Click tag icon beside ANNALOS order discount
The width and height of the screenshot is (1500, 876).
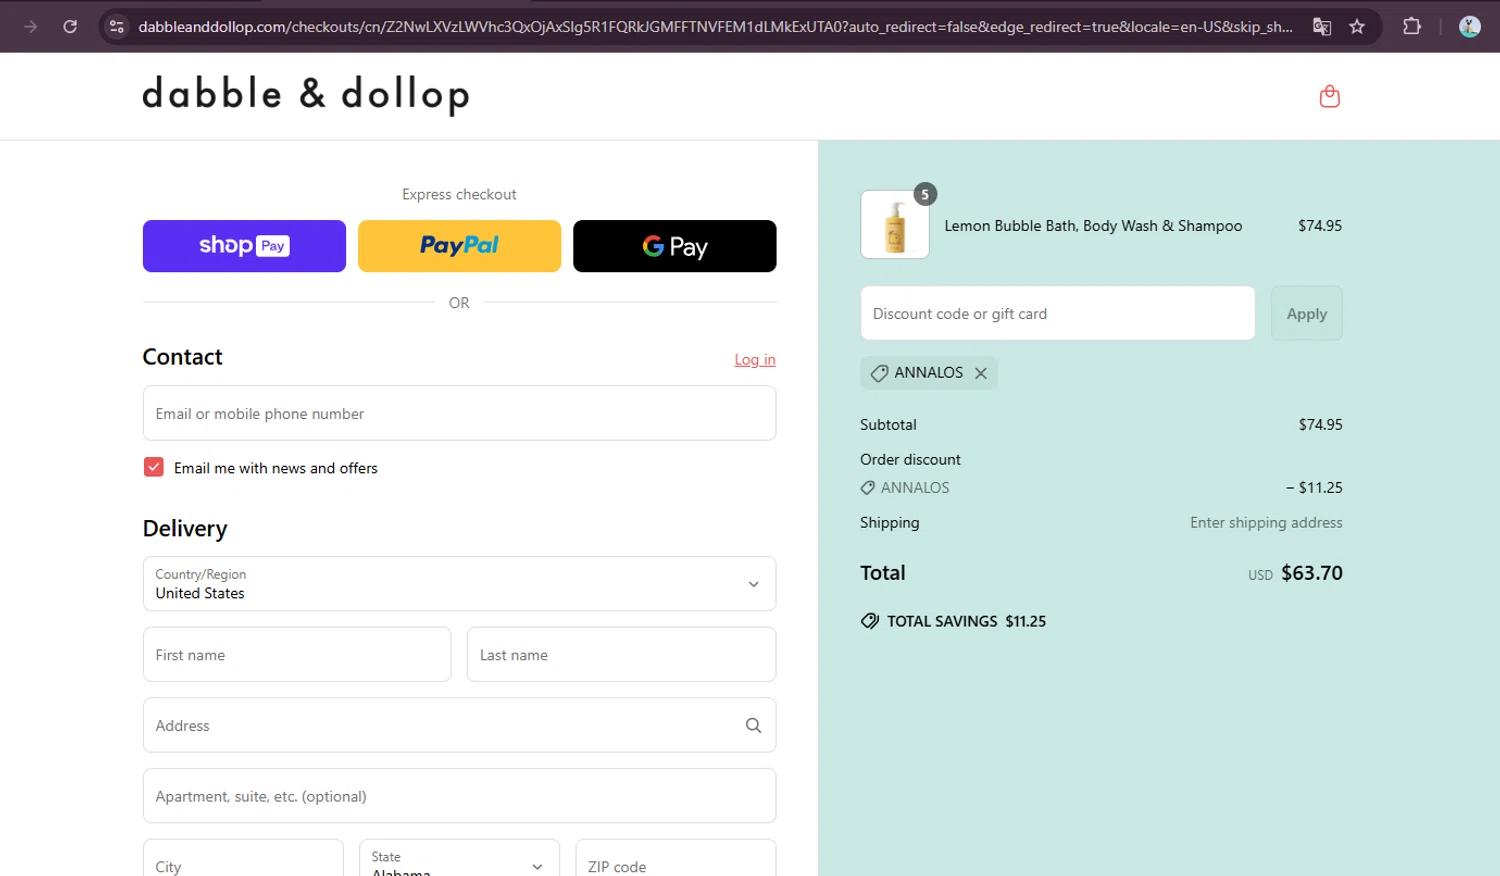pyautogui.click(x=867, y=488)
